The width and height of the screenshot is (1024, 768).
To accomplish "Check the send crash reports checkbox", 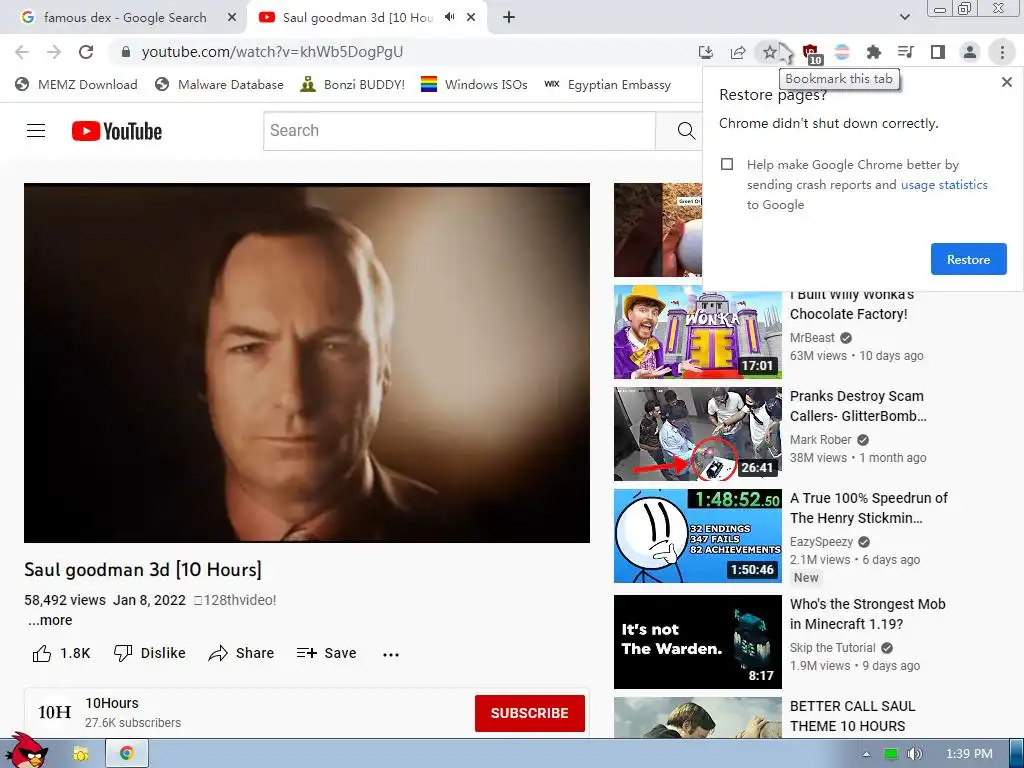I will [727, 164].
